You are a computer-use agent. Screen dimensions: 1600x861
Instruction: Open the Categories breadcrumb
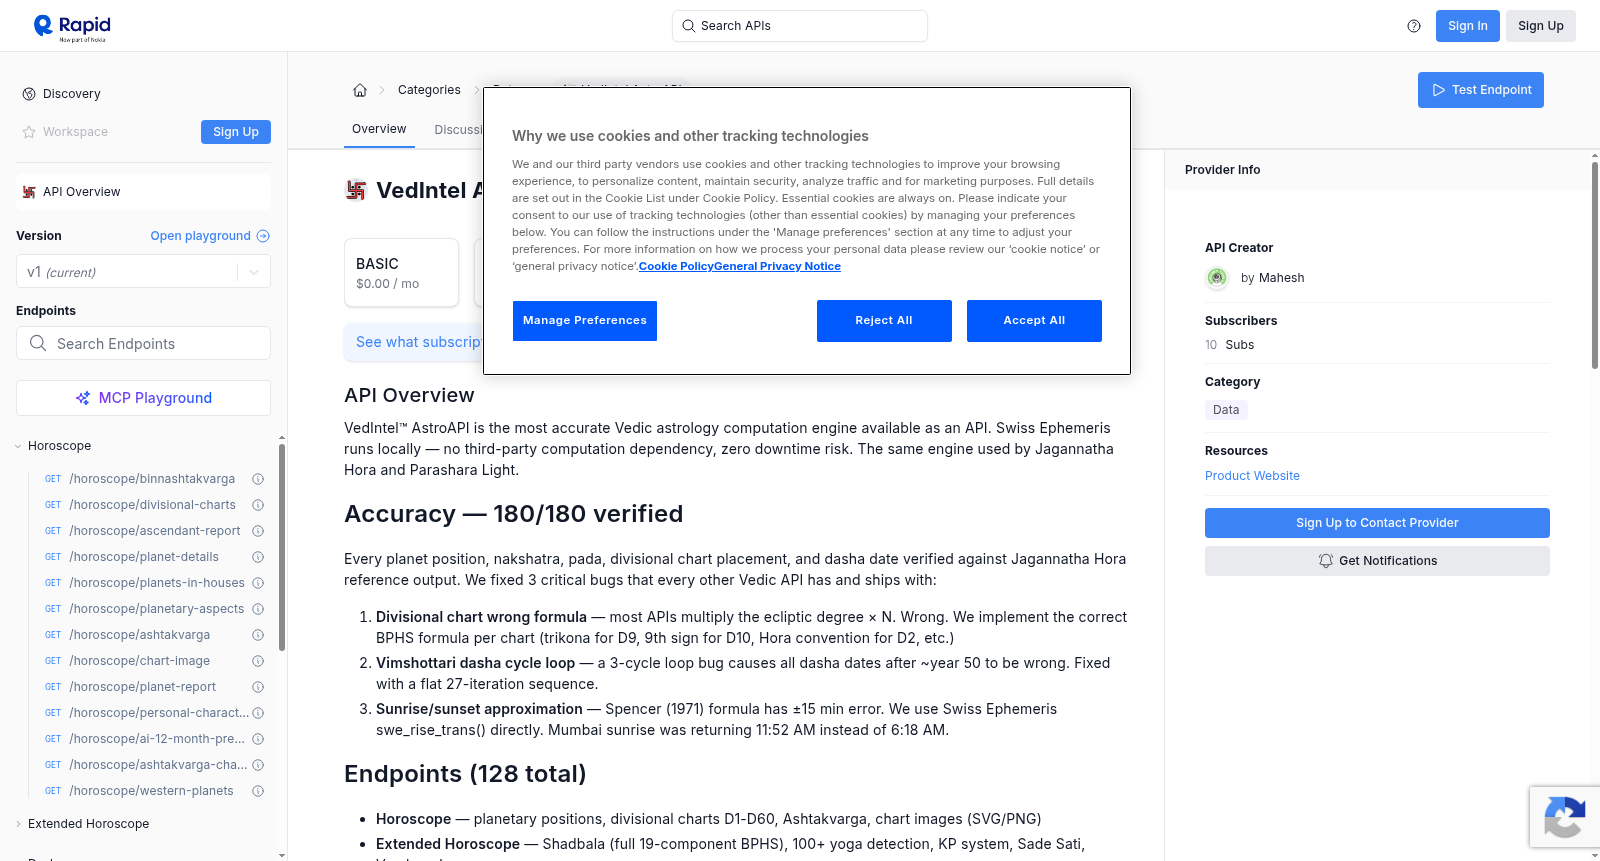[x=429, y=90]
